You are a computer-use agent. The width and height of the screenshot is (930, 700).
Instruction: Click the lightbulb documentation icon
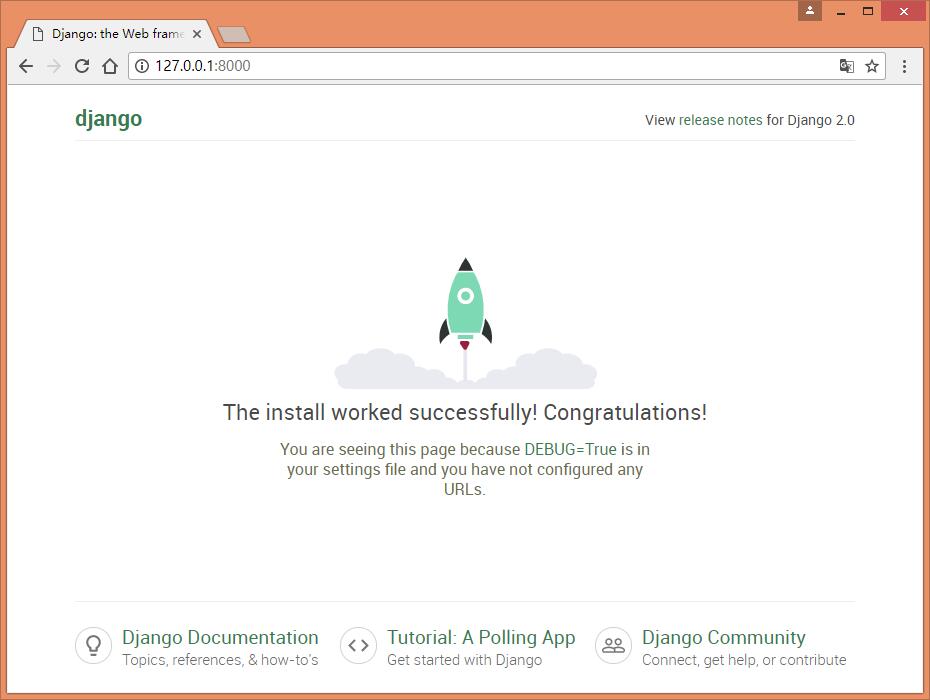tap(93, 645)
